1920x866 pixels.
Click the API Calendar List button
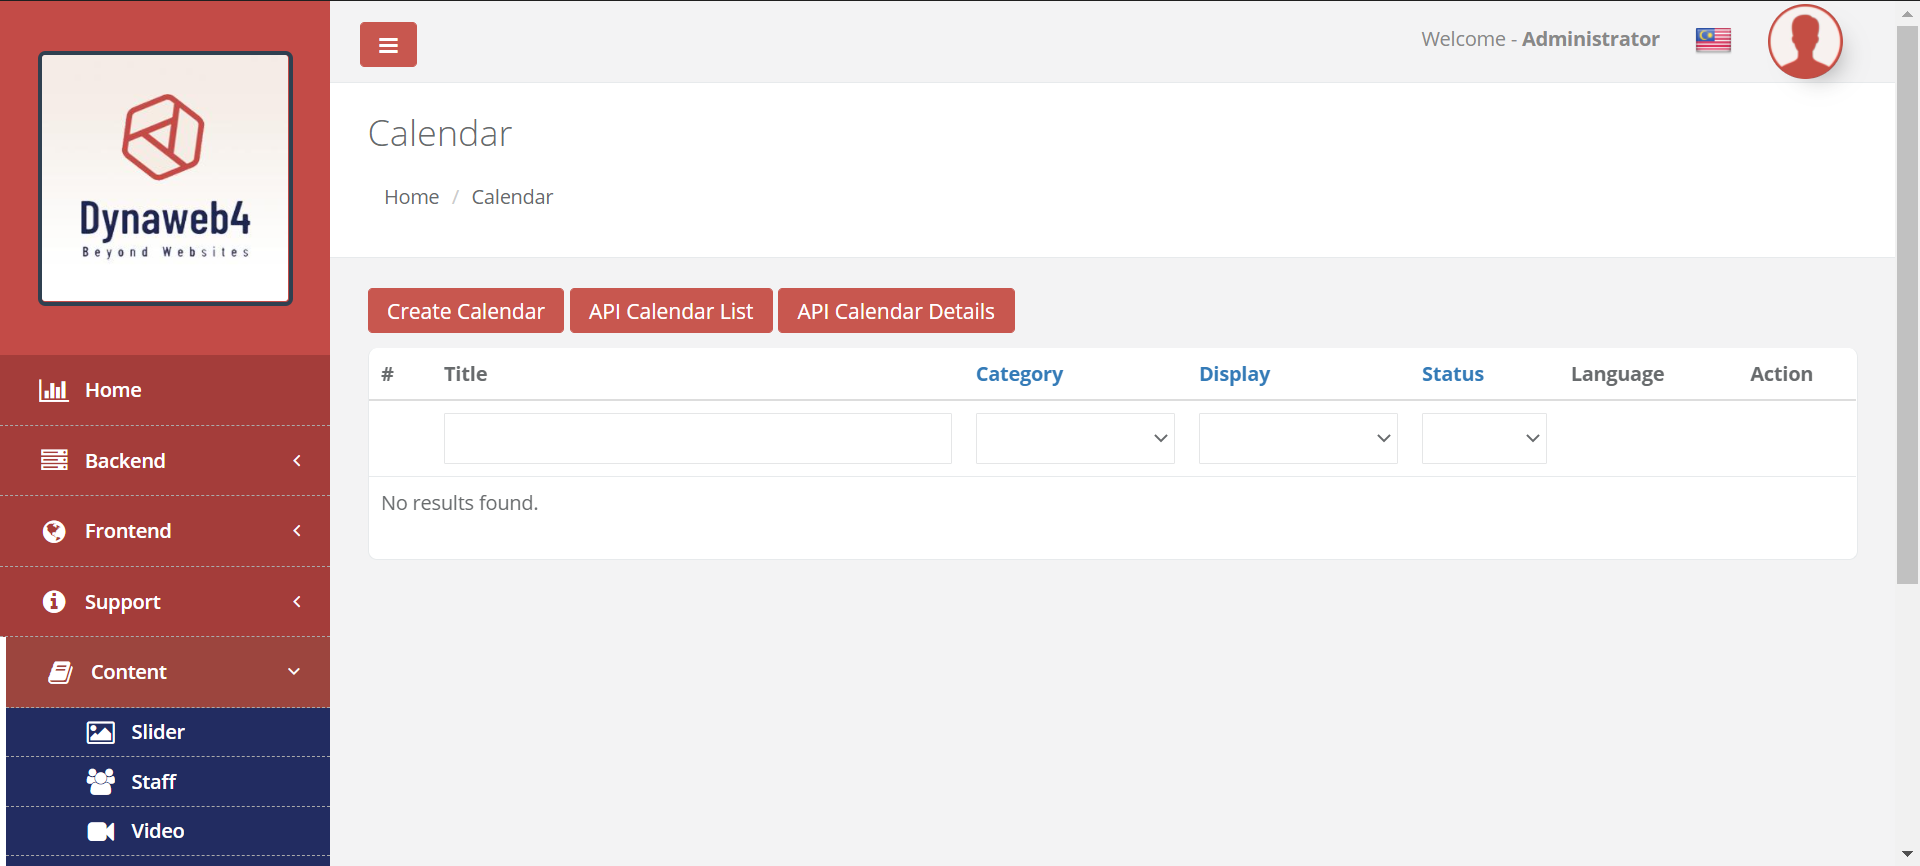coord(670,311)
